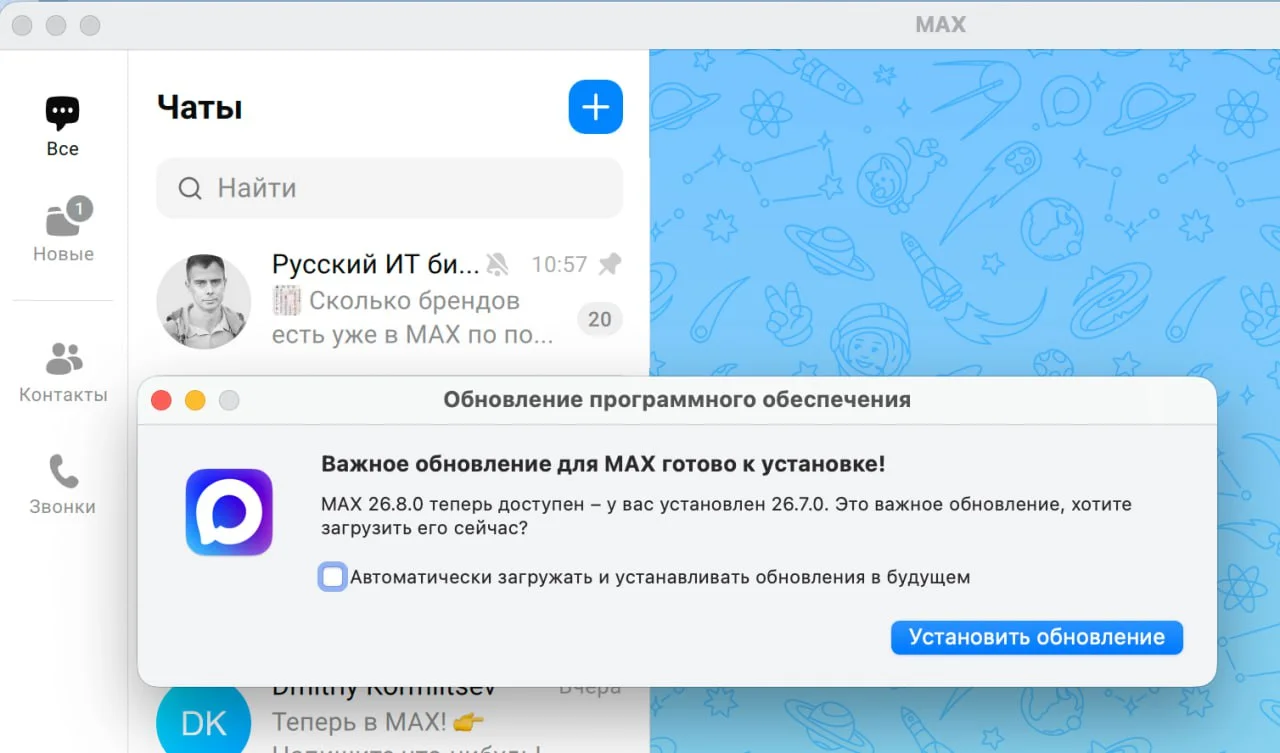Click the pin icon on Русский ИТ chat

tap(609, 264)
